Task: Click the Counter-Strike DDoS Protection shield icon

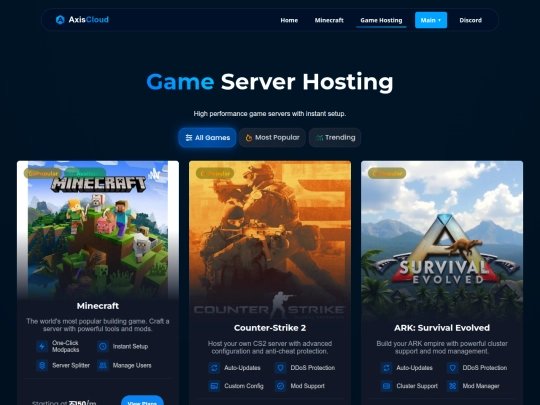Action: tap(280, 368)
